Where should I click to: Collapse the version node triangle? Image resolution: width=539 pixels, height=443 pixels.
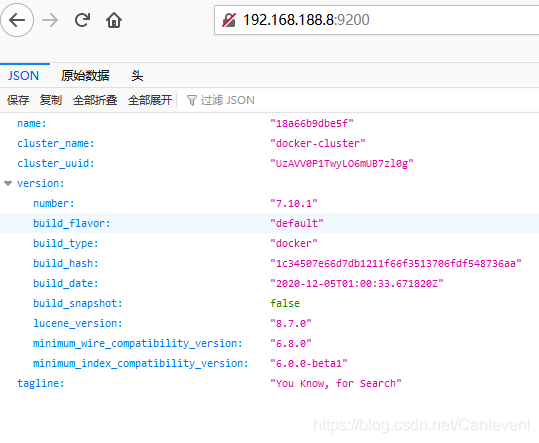pyautogui.click(x=8, y=184)
